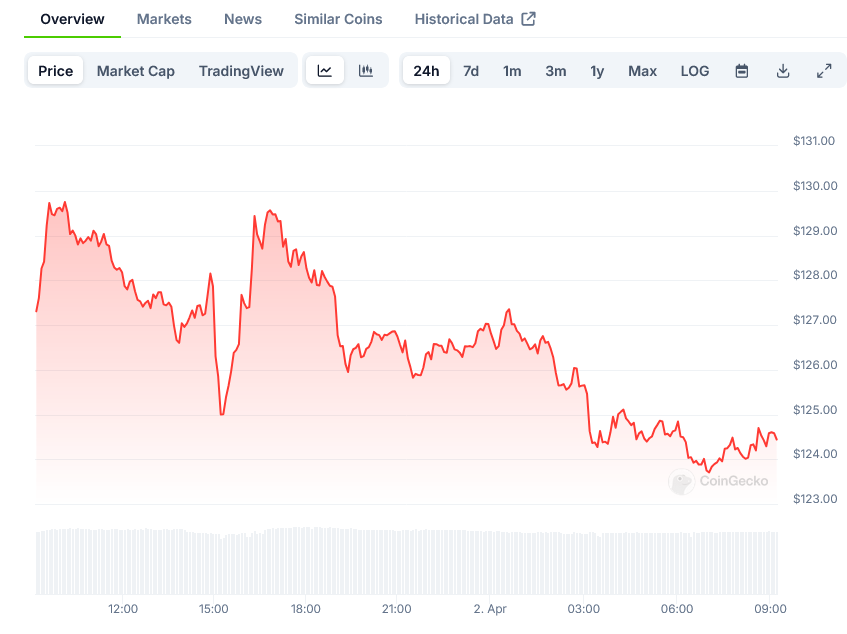Activate TradingView chart mode

240,70
